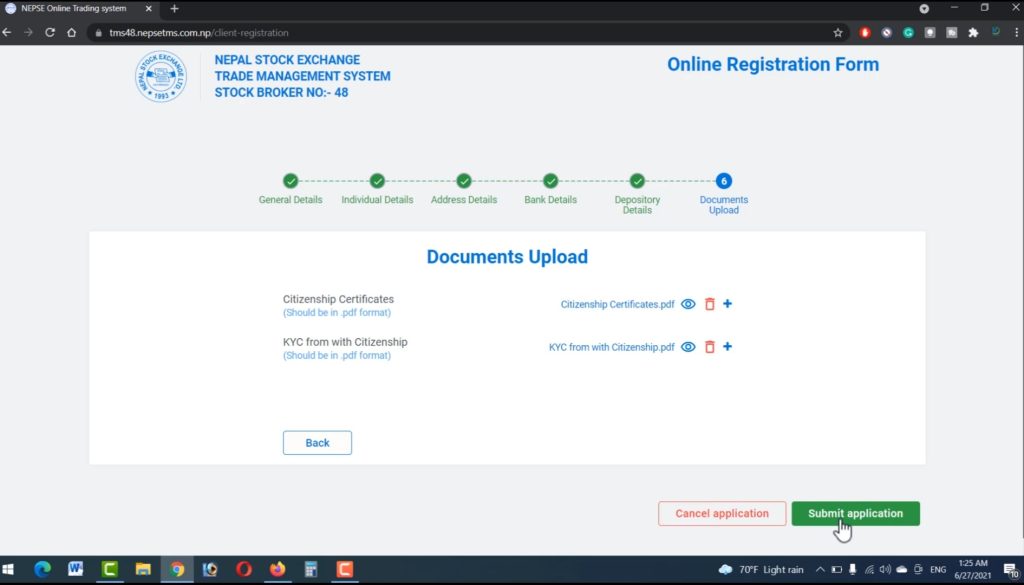Go to the Address Details step
This screenshot has width=1024, height=585.
click(464, 189)
